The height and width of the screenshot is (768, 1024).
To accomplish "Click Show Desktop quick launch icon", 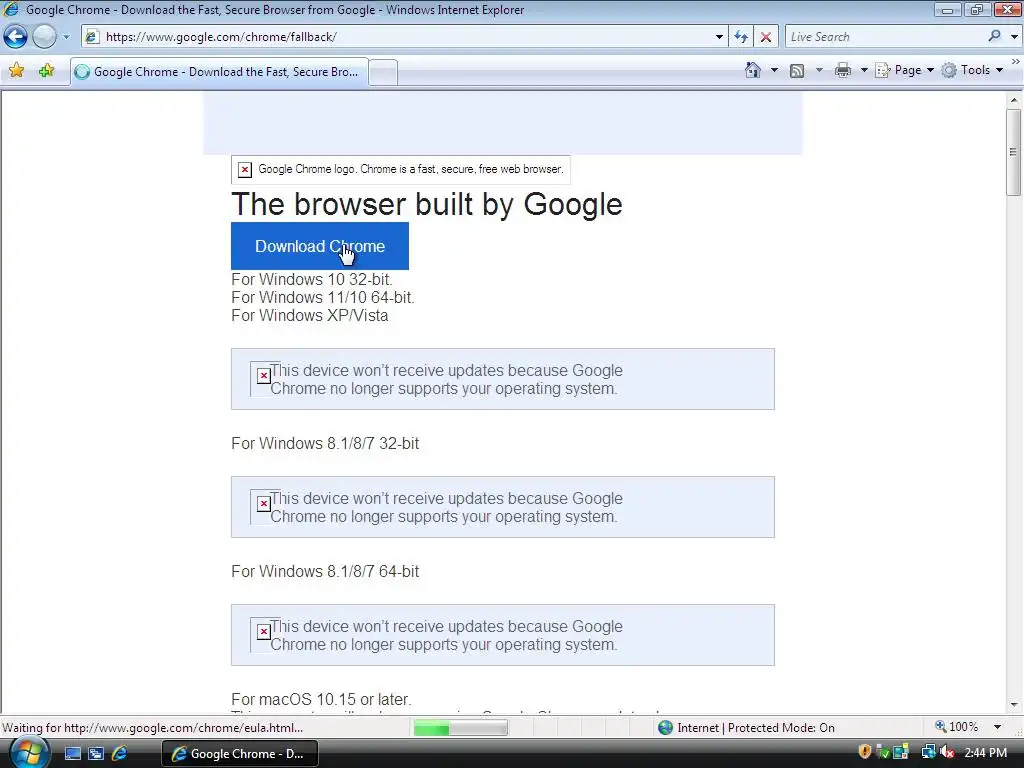I will (72, 754).
